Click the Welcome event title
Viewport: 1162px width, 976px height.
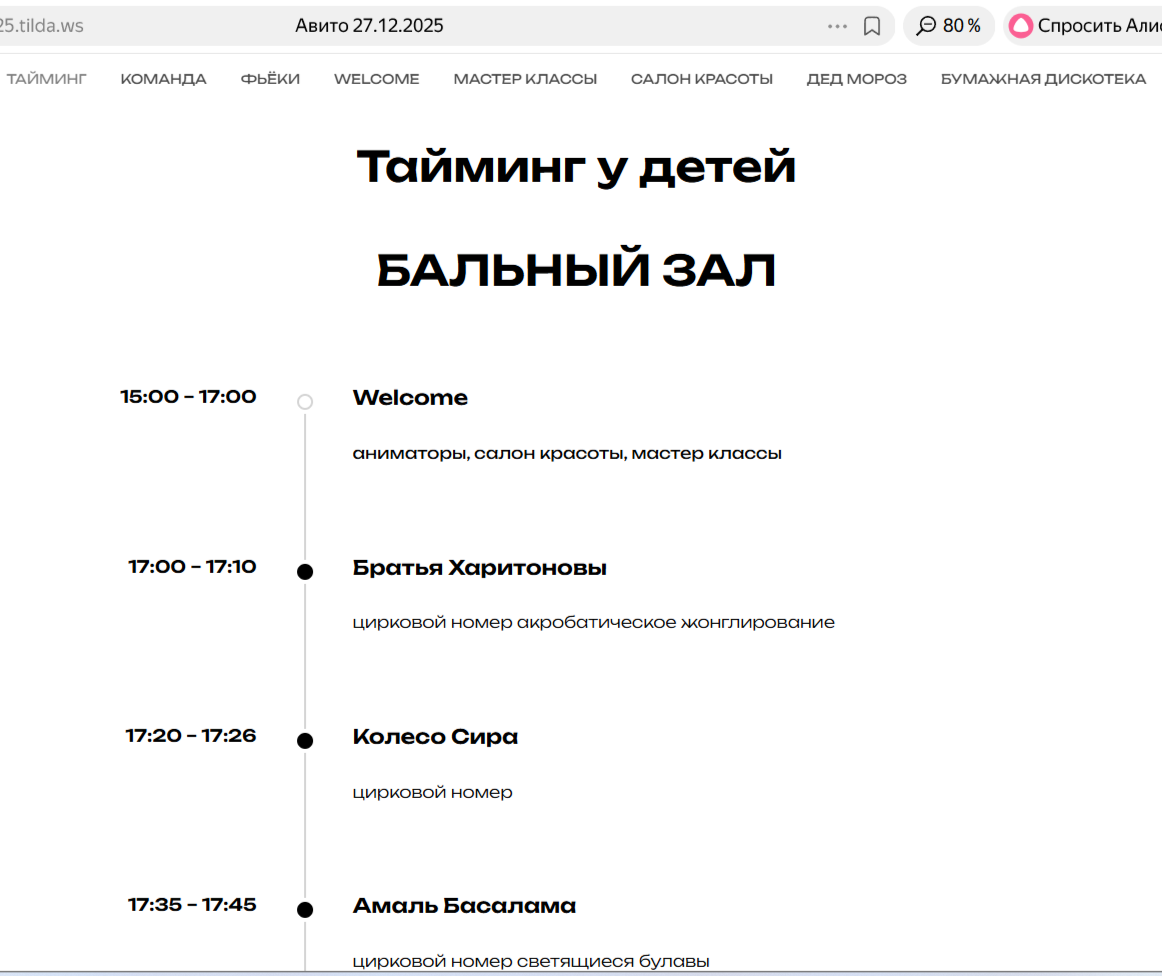coord(410,397)
